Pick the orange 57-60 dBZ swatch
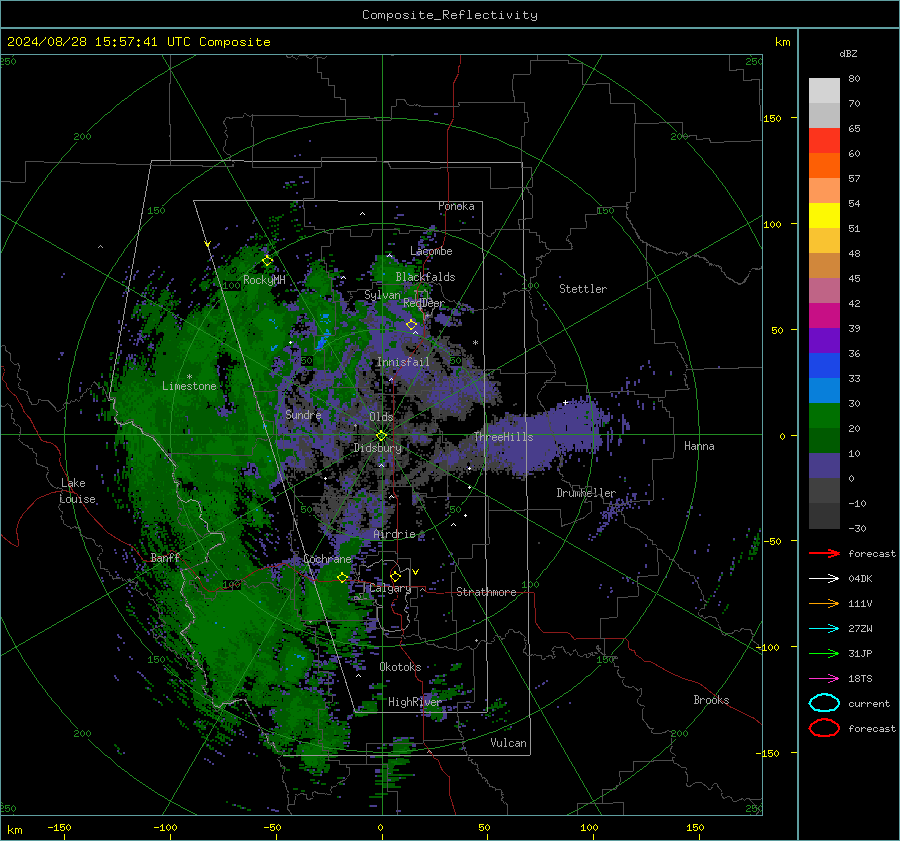Screen dimensions: 900x841 click(824, 165)
